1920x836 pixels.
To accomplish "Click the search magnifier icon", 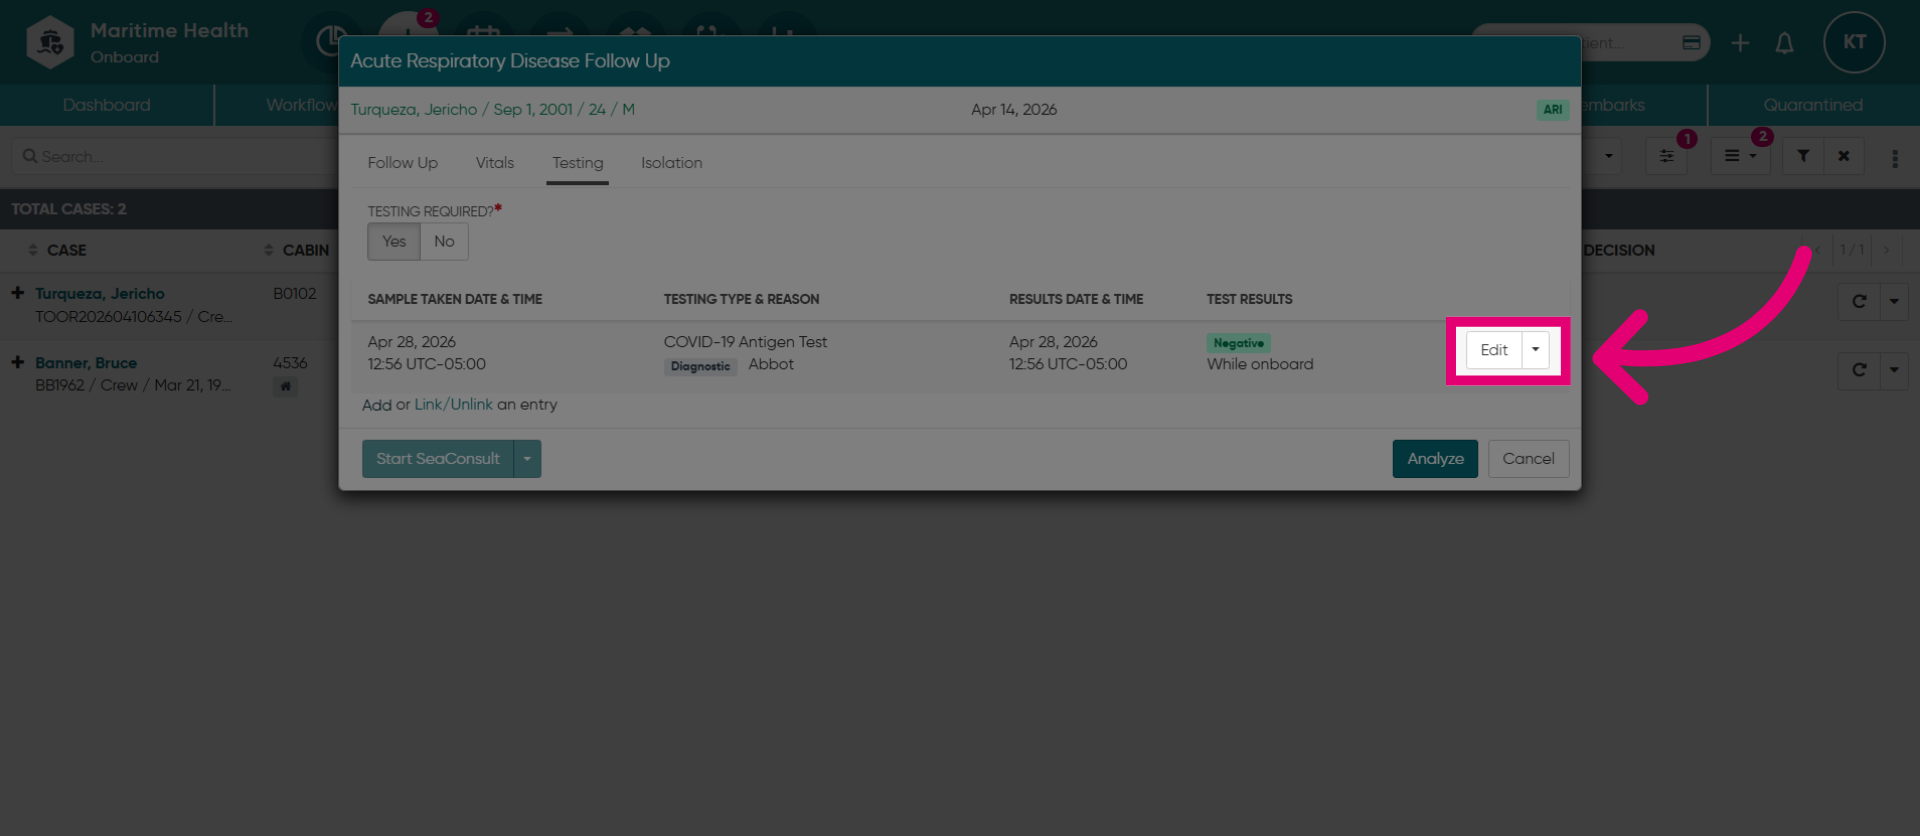I will click(x=30, y=156).
